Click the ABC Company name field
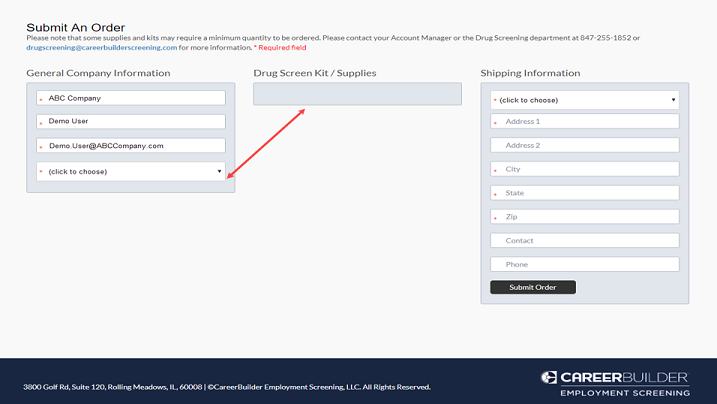717x404 pixels. [131, 98]
